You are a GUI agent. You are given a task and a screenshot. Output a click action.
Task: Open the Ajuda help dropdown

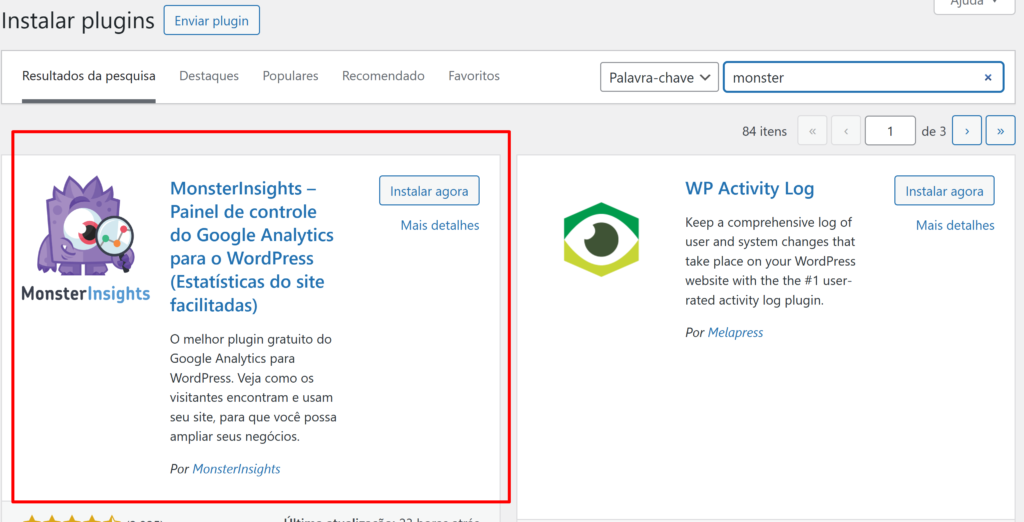[974, 4]
